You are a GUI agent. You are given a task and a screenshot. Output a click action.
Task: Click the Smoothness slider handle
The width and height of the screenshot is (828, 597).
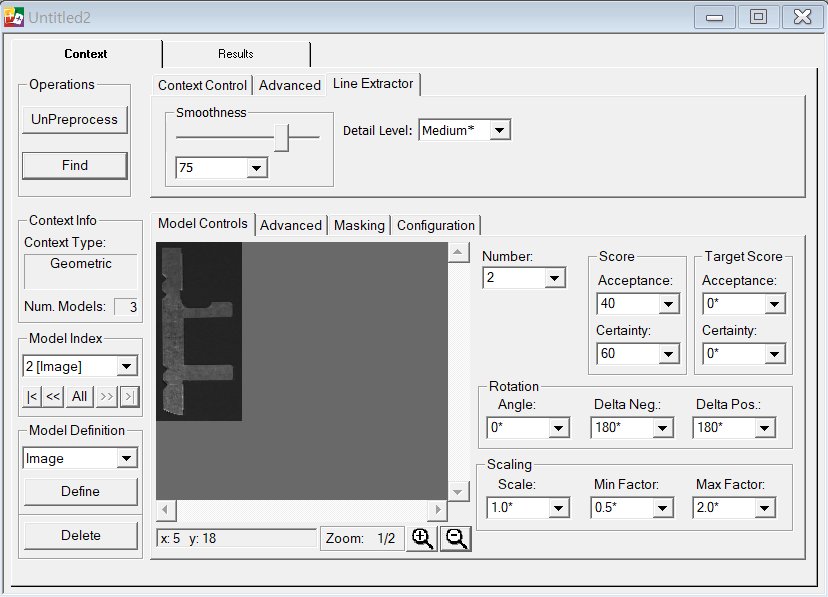281,138
